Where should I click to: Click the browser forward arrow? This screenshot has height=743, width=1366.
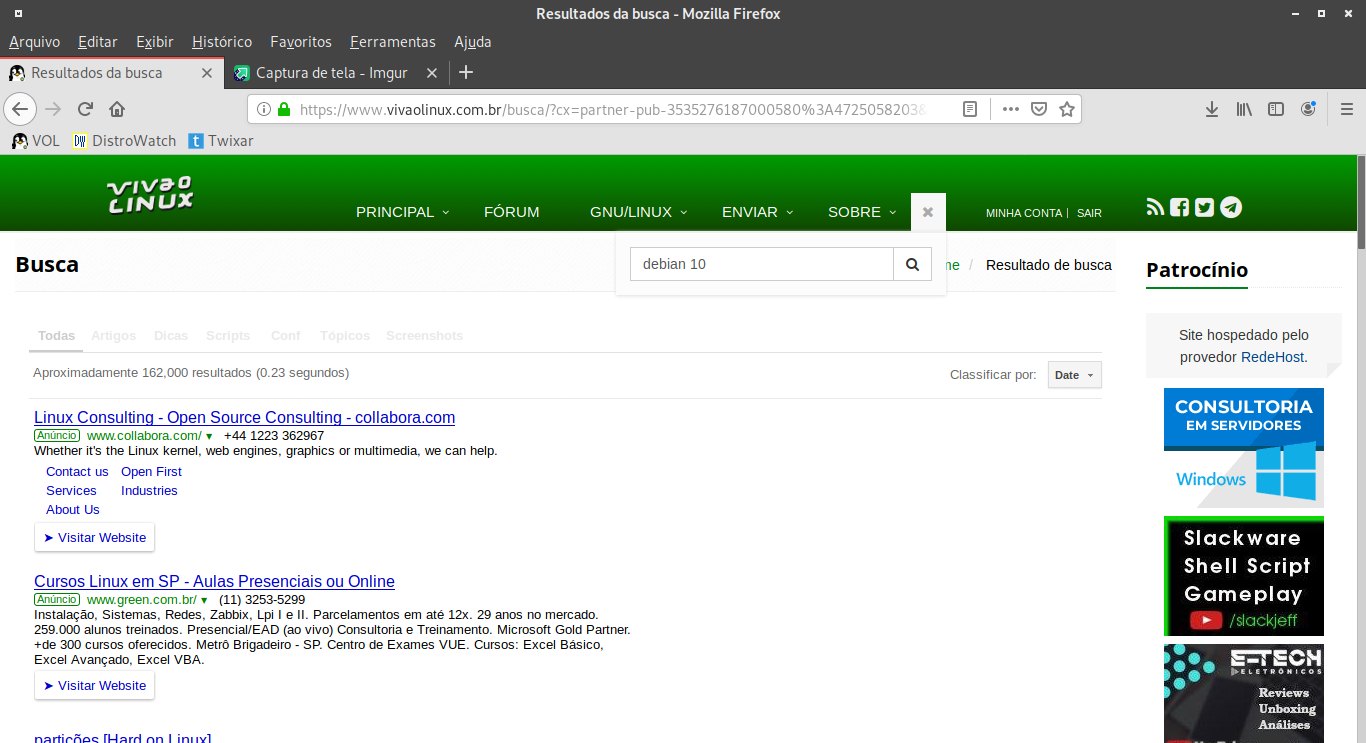click(x=53, y=109)
